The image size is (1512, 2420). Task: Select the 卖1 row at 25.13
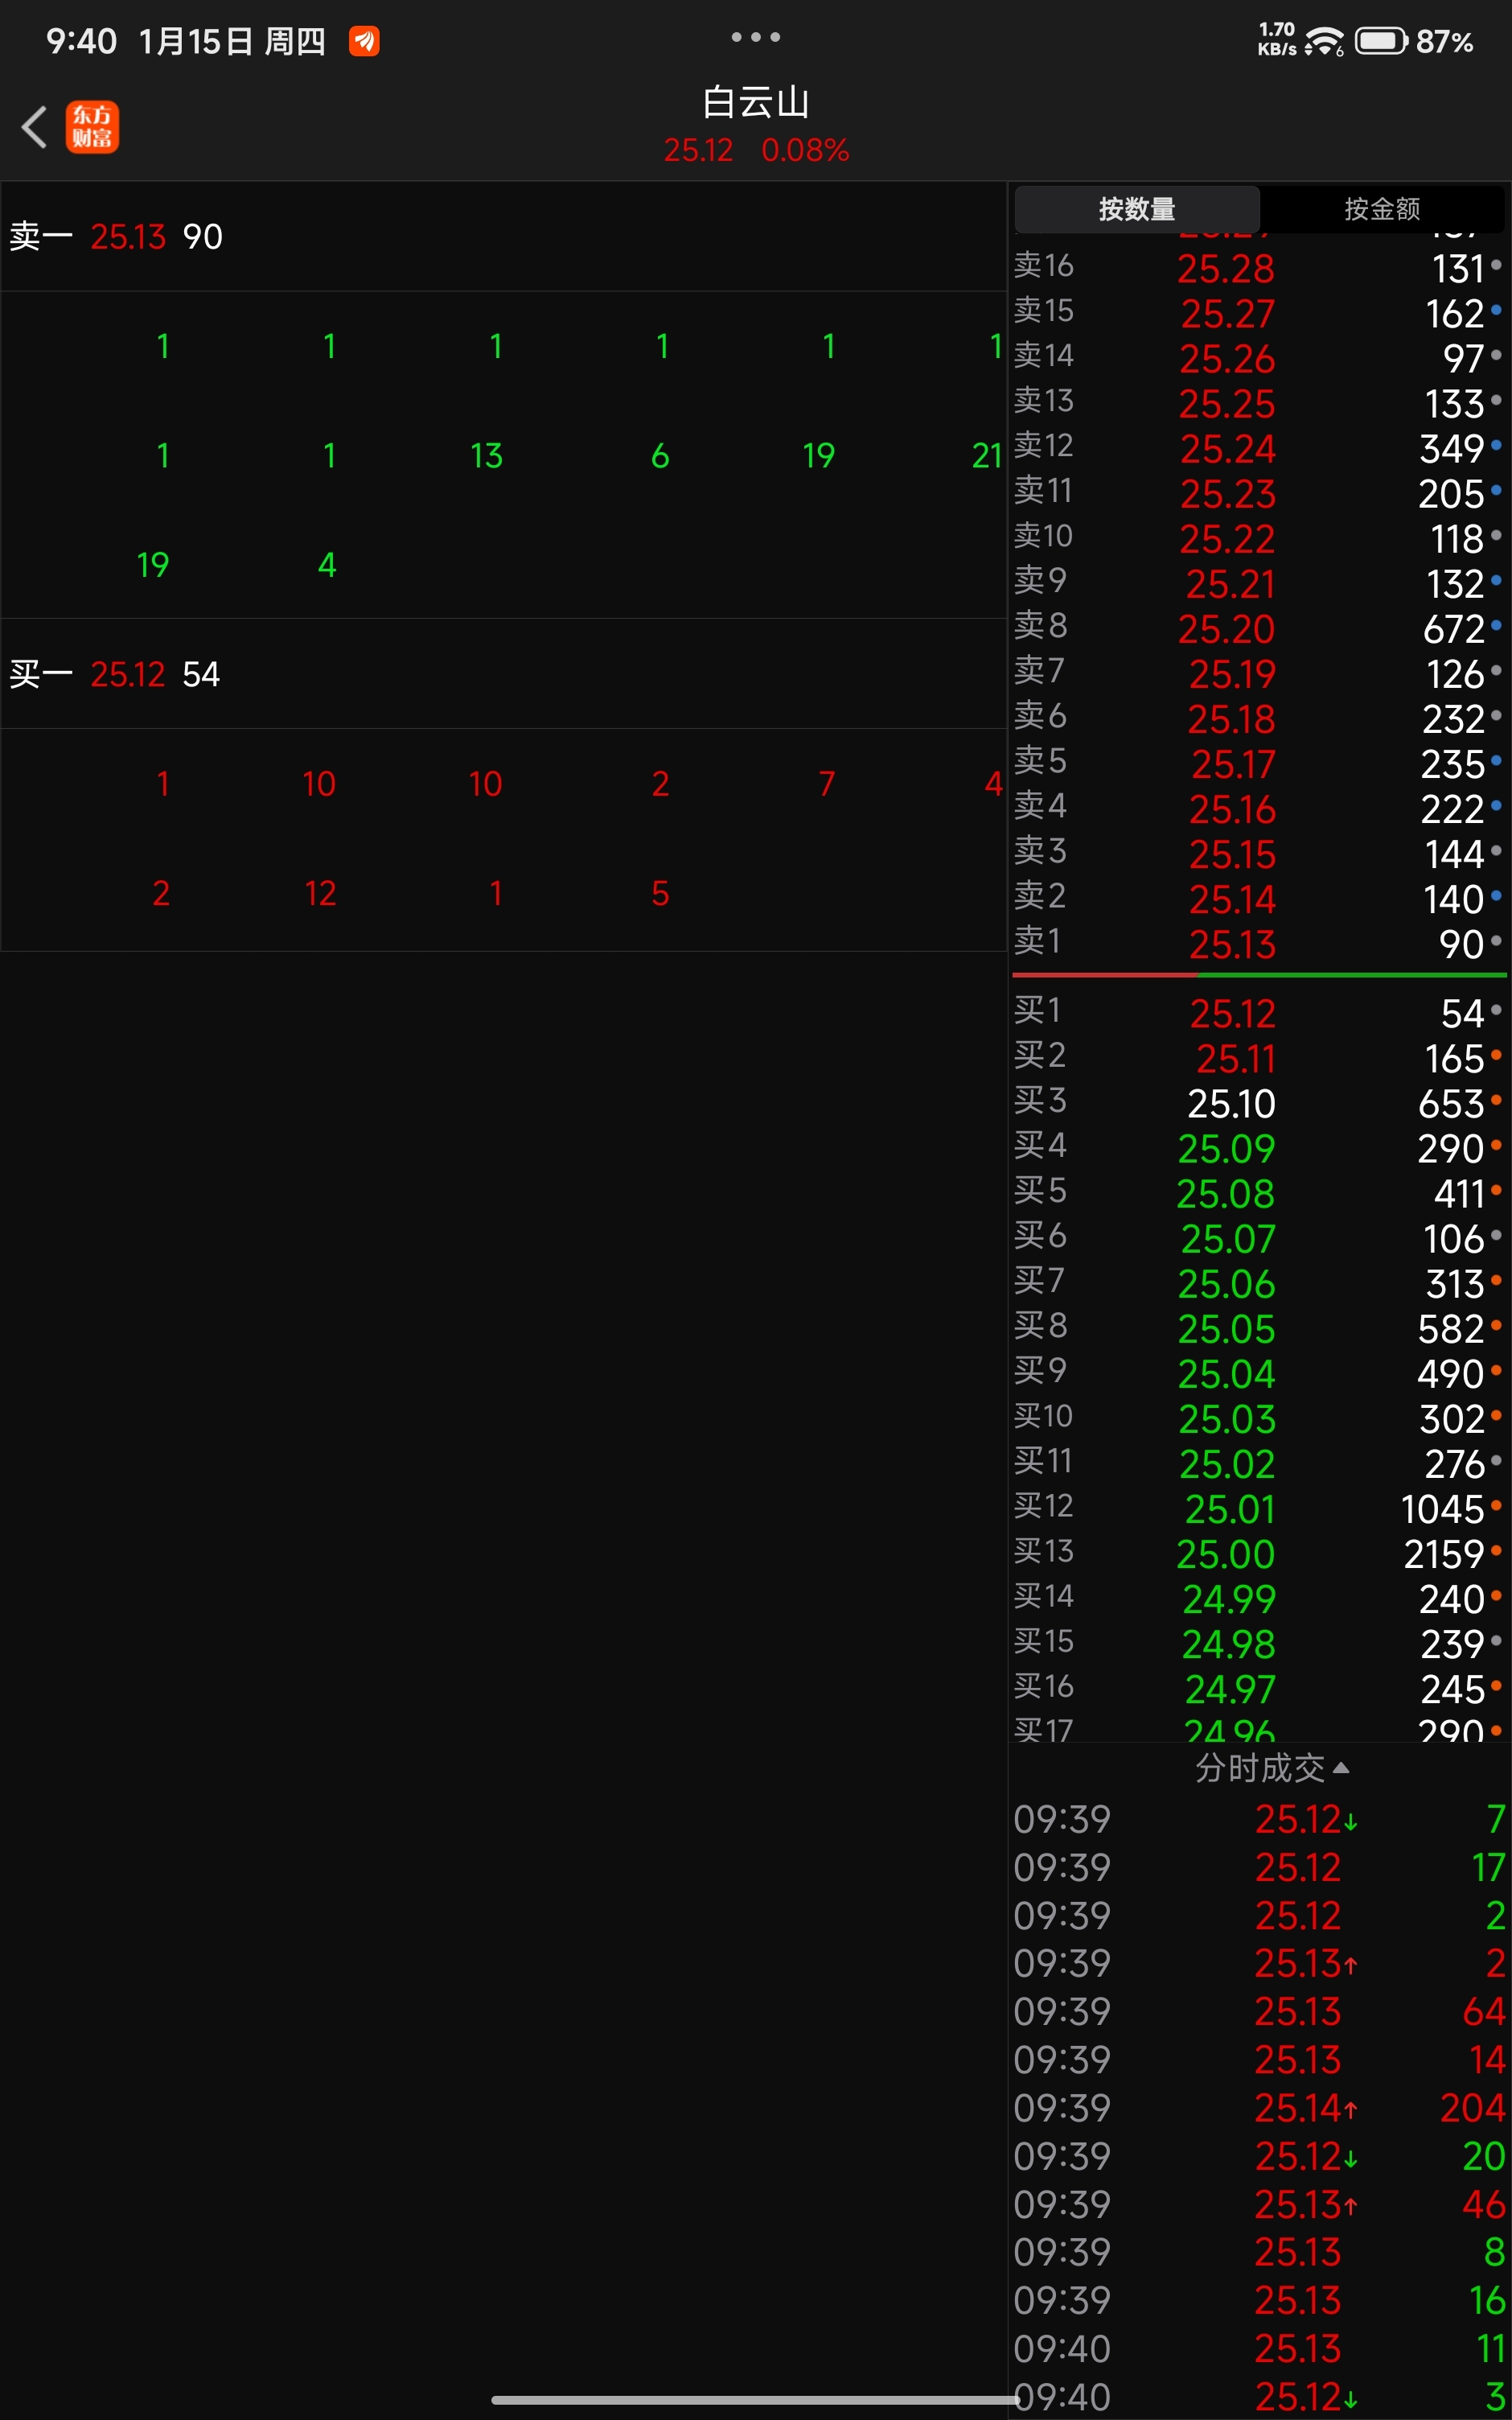1259,943
